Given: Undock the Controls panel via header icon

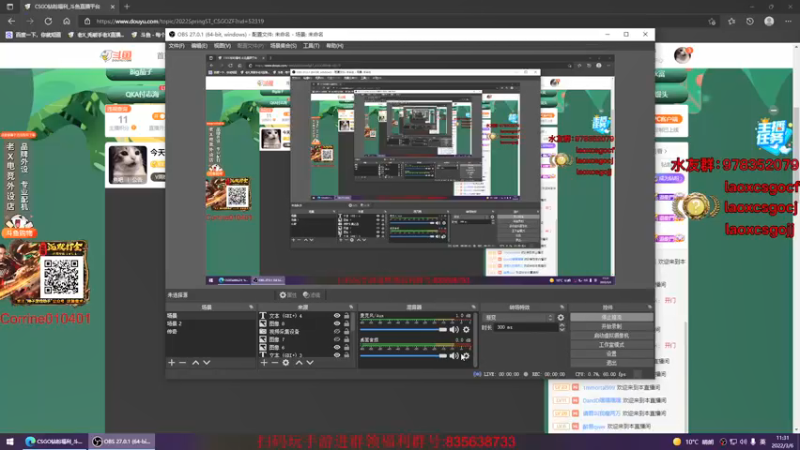Looking at the screenshot, I should point(649,307).
